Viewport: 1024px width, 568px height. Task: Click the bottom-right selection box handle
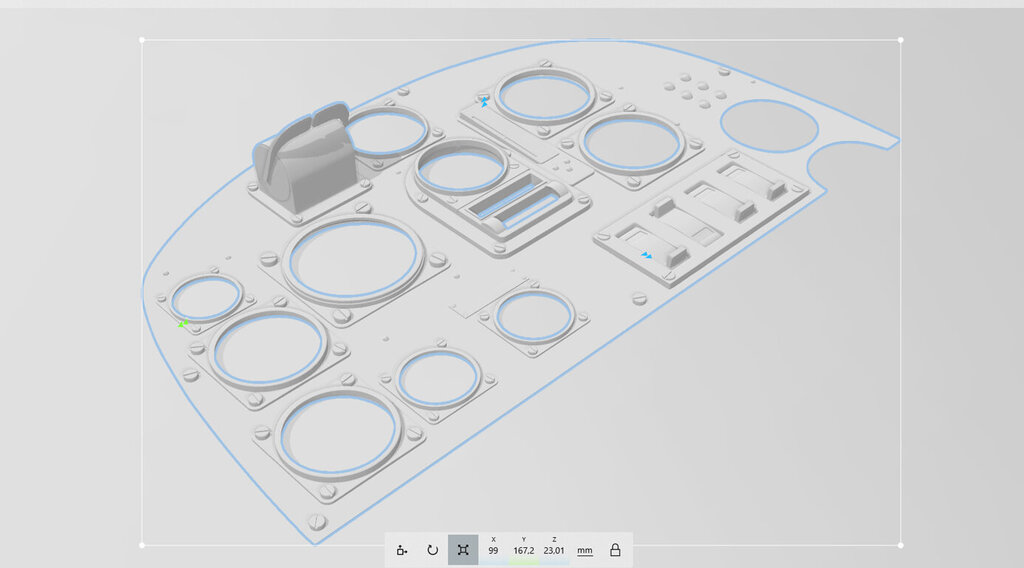coord(900,545)
